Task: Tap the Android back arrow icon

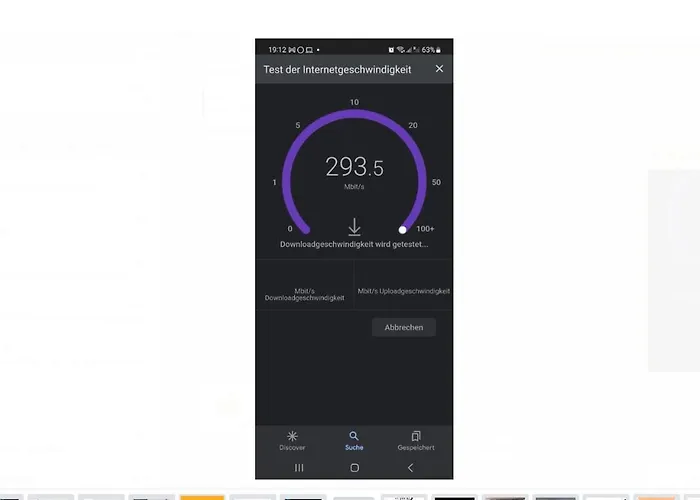Action: pyautogui.click(x=410, y=467)
